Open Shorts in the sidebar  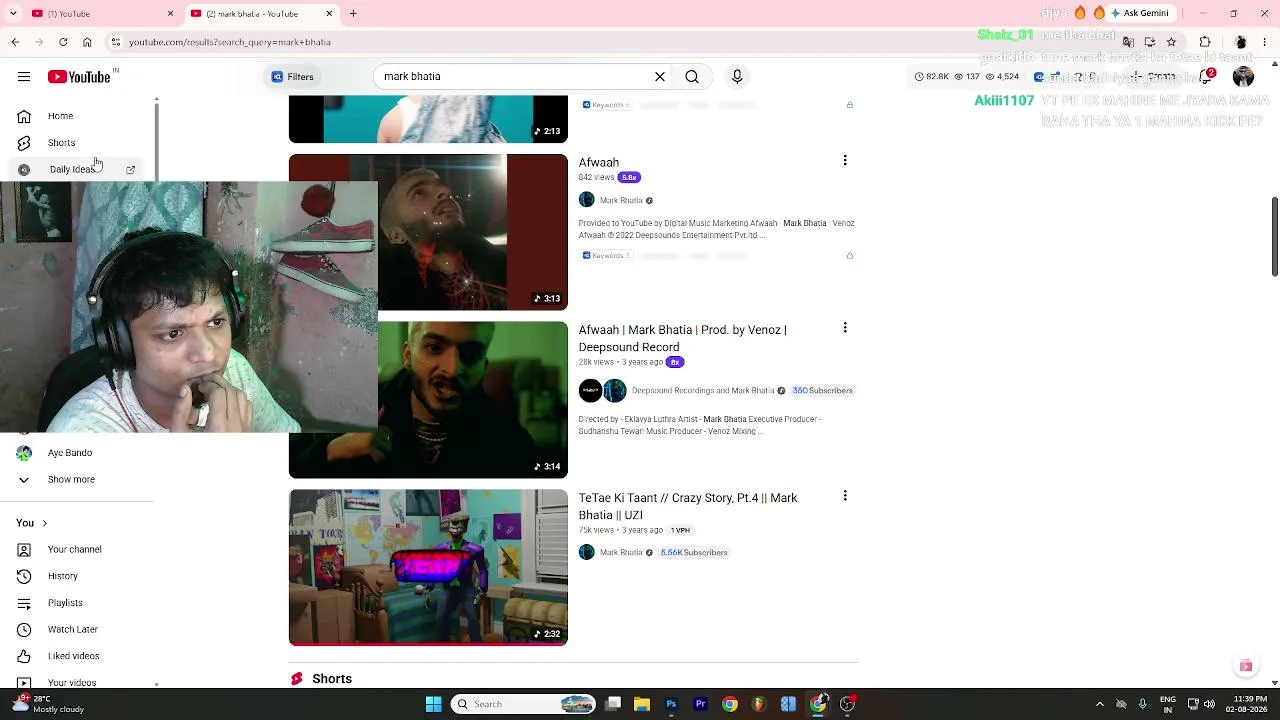78,143
